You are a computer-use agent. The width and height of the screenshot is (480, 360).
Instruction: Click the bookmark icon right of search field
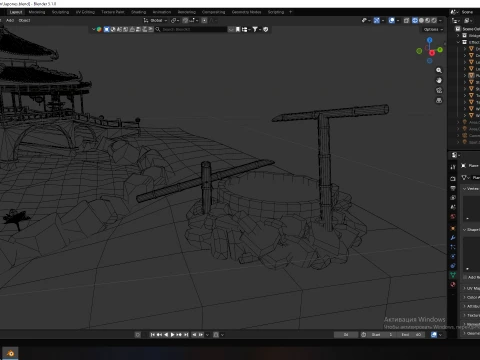238,29
